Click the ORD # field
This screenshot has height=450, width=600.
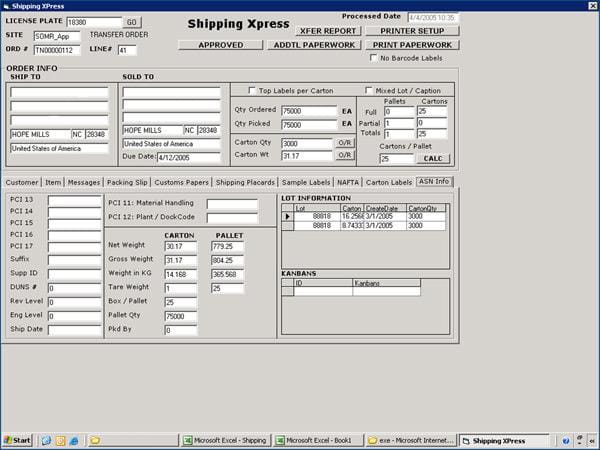pos(57,50)
